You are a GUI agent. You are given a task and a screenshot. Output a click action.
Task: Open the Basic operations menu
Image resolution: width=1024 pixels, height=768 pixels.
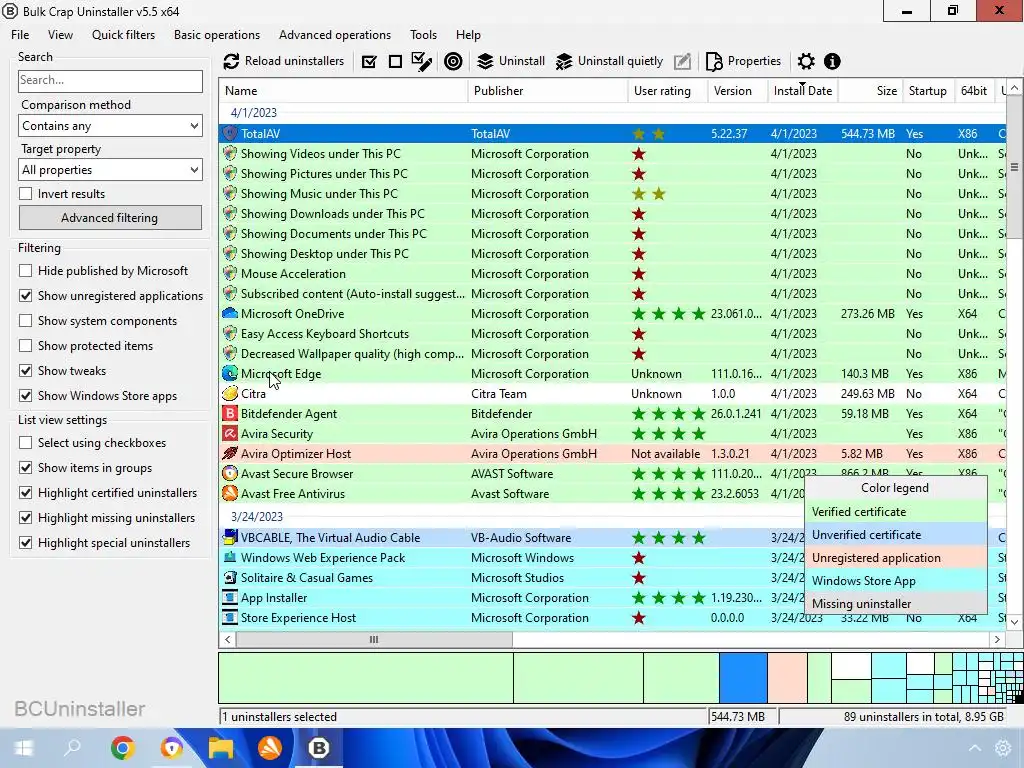[217, 35]
